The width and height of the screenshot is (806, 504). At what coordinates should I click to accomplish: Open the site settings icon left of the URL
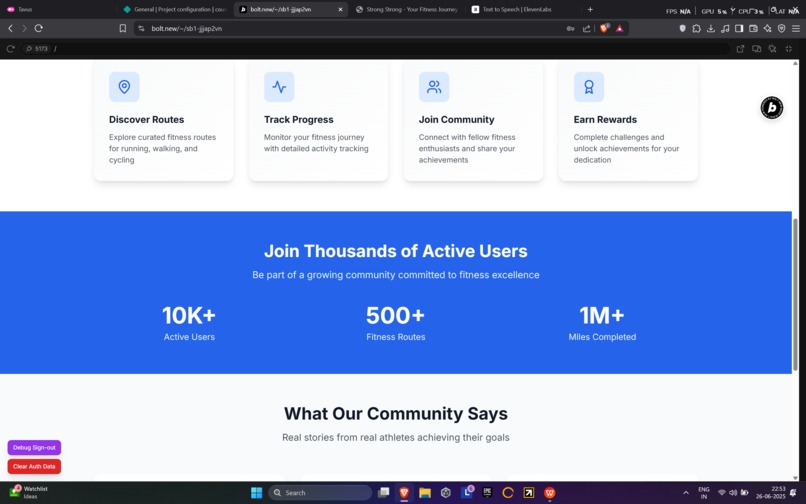141,28
